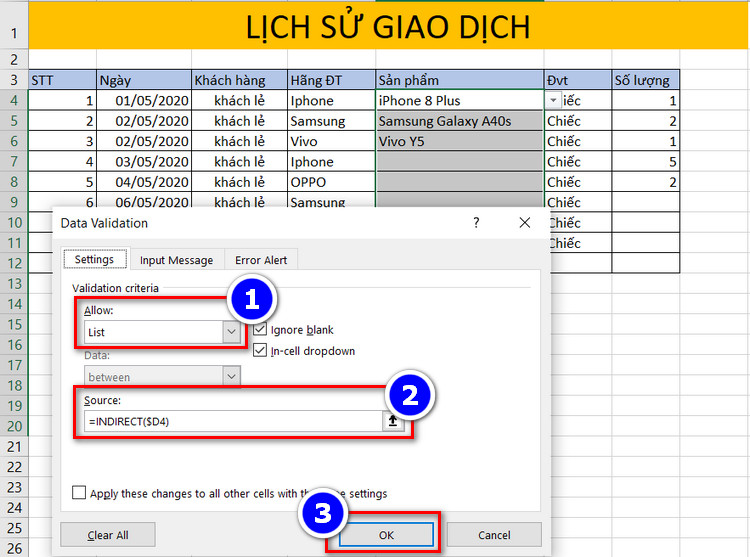Select the Vivo cell in Hãng ĐT column
The width and height of the screenshot is (750, 557).
[x=331, y=142]
